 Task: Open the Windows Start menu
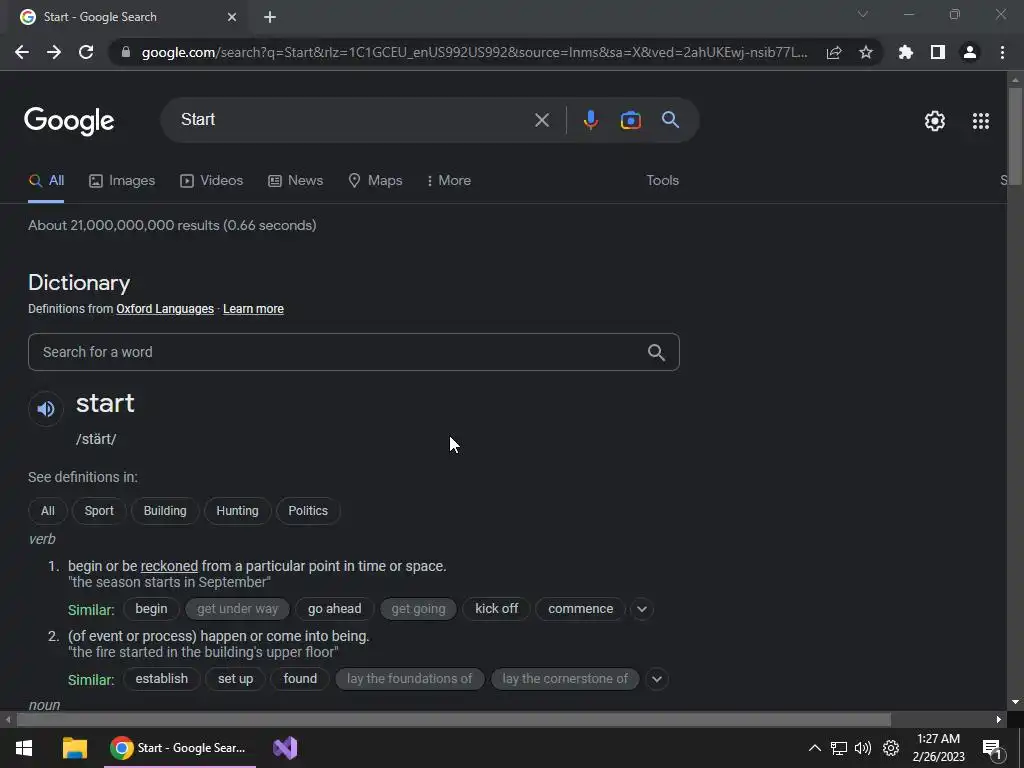tap(24, 748)
